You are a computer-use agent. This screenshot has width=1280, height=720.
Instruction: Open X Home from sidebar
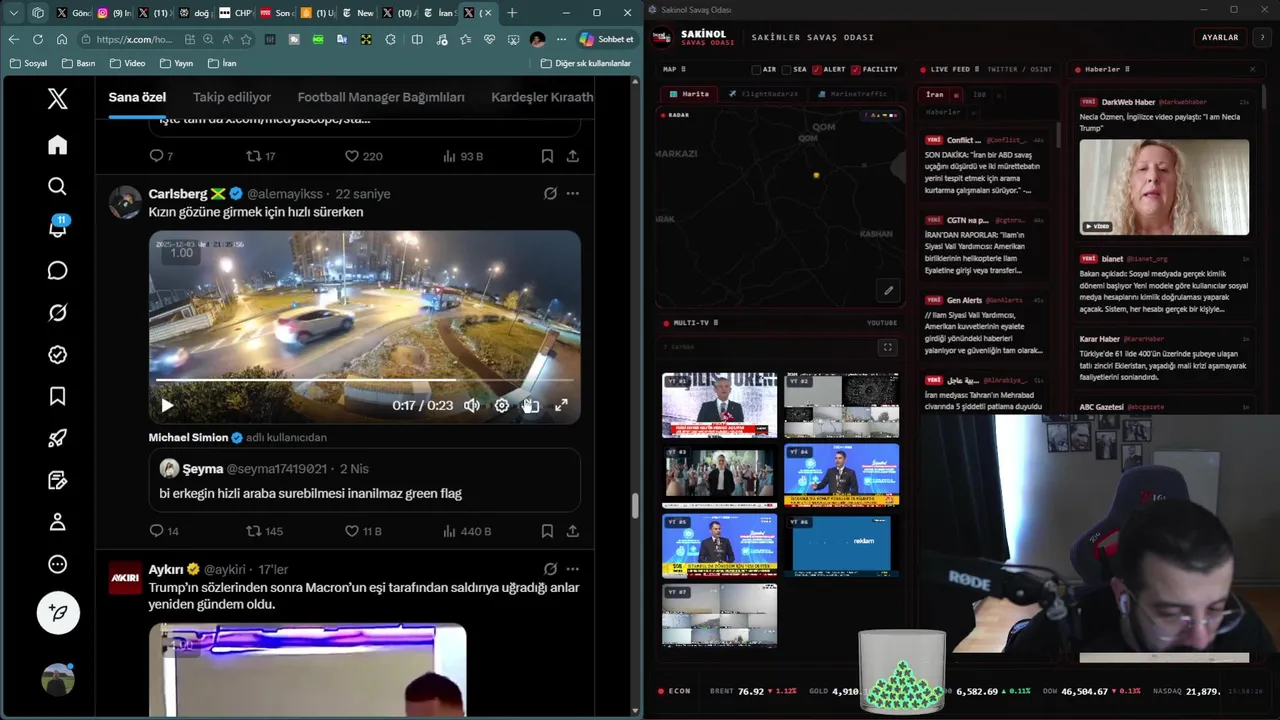pos(57,145)
